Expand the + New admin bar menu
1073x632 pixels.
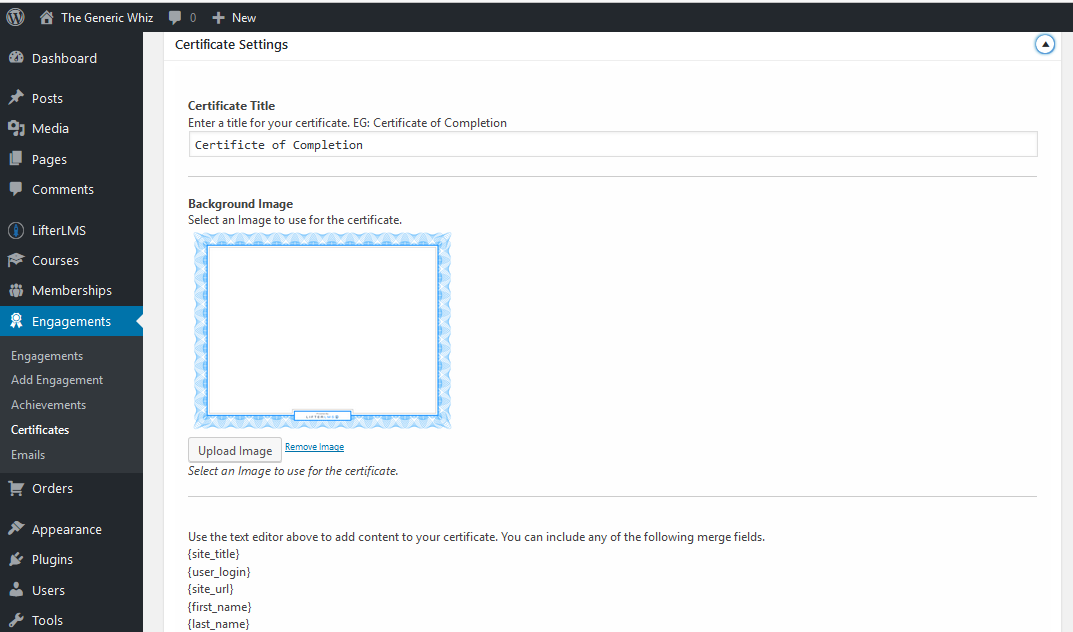(233, 17)
